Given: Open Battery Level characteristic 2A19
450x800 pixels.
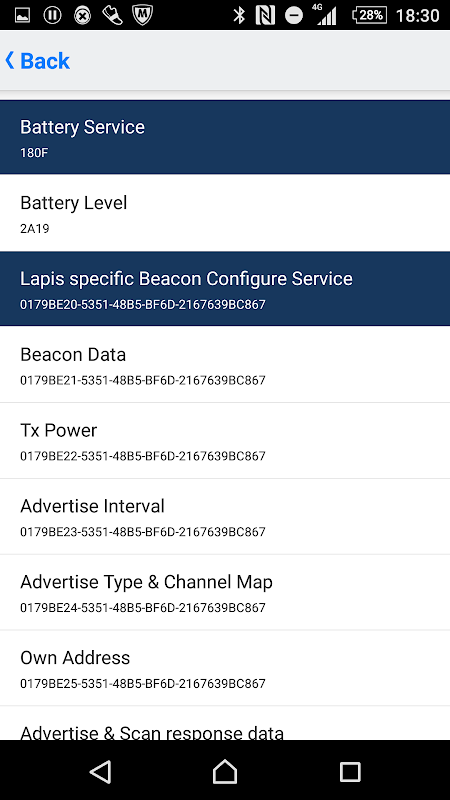Looking at the screenshot, I should (x=225, y=213).
